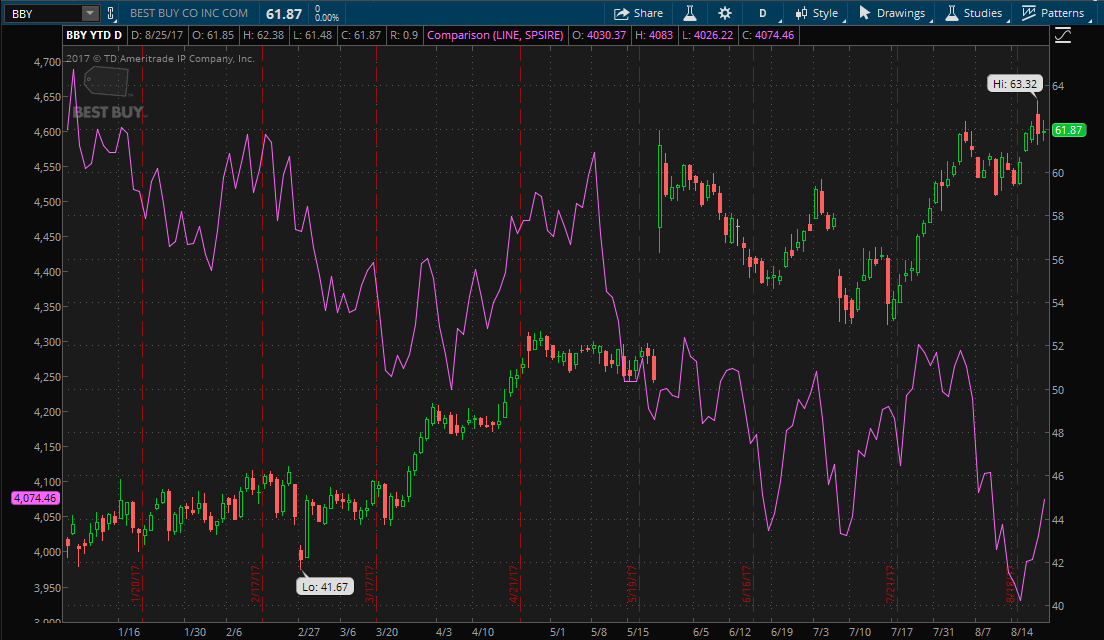Screen dimensions: 1104x640
Task: Click the 2/27 date axis label
Action: 309,632
